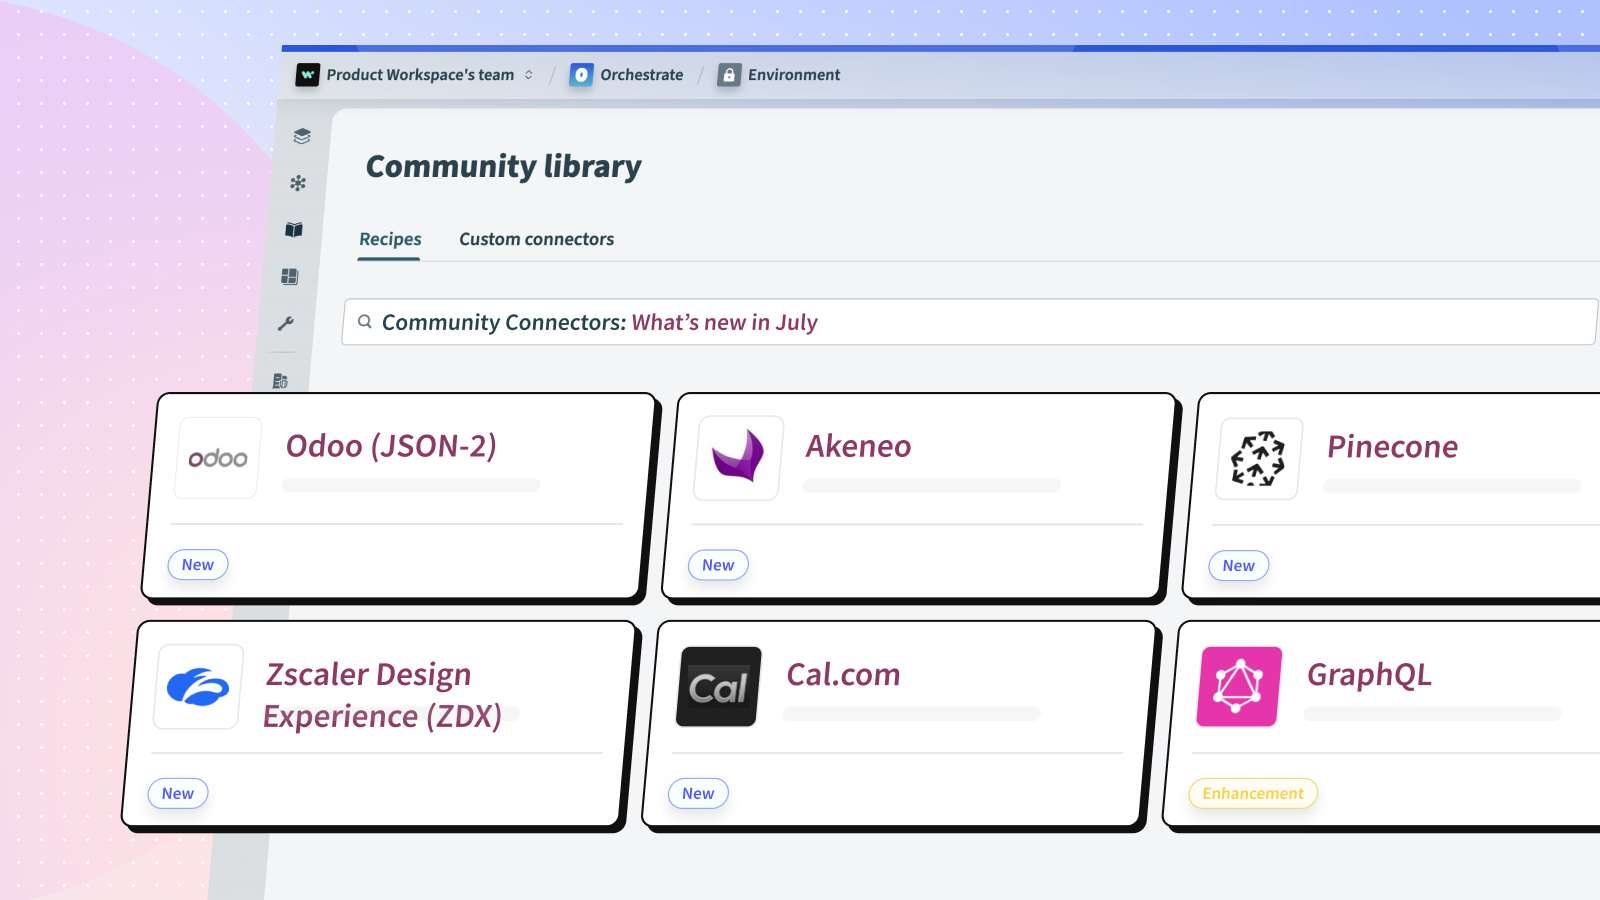The image size is (1600, 900).
Task: Open the Akeneo connector title
Action: [x=859, y=446]
